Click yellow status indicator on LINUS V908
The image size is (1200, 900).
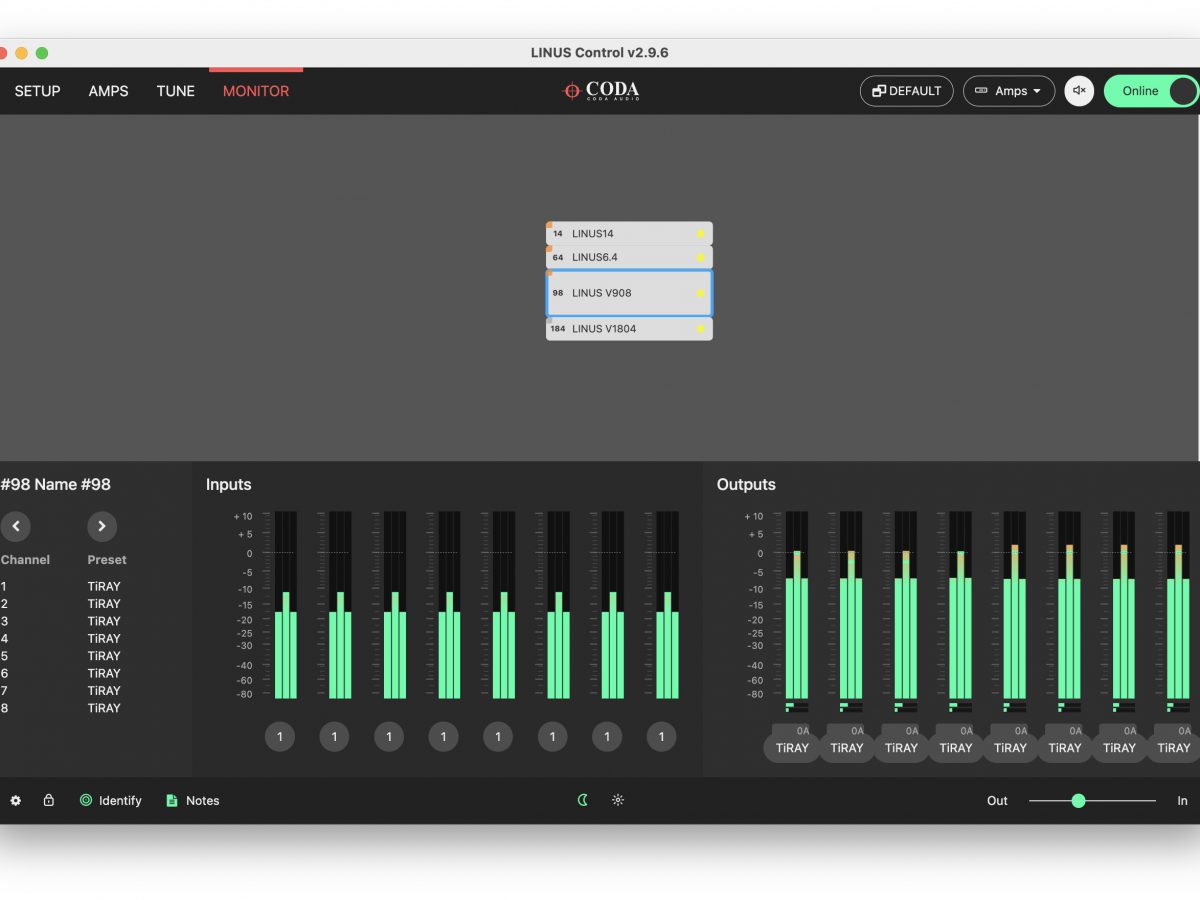click(x=700, y=293)
